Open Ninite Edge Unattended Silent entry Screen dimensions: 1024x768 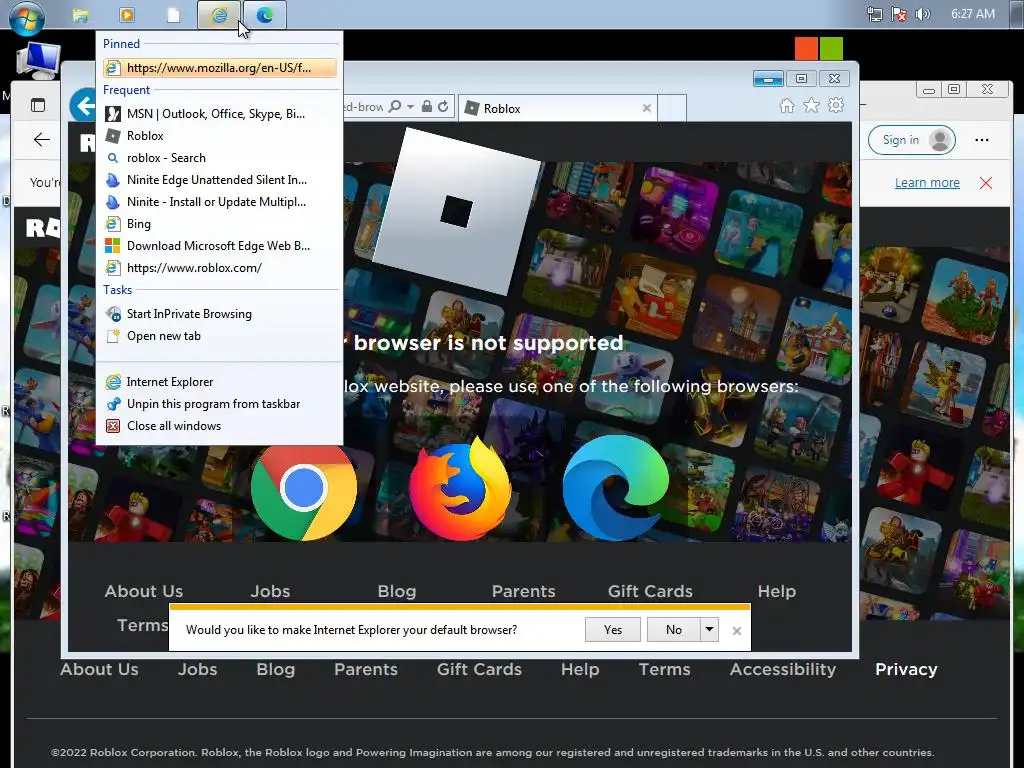[x=219, y=180]
